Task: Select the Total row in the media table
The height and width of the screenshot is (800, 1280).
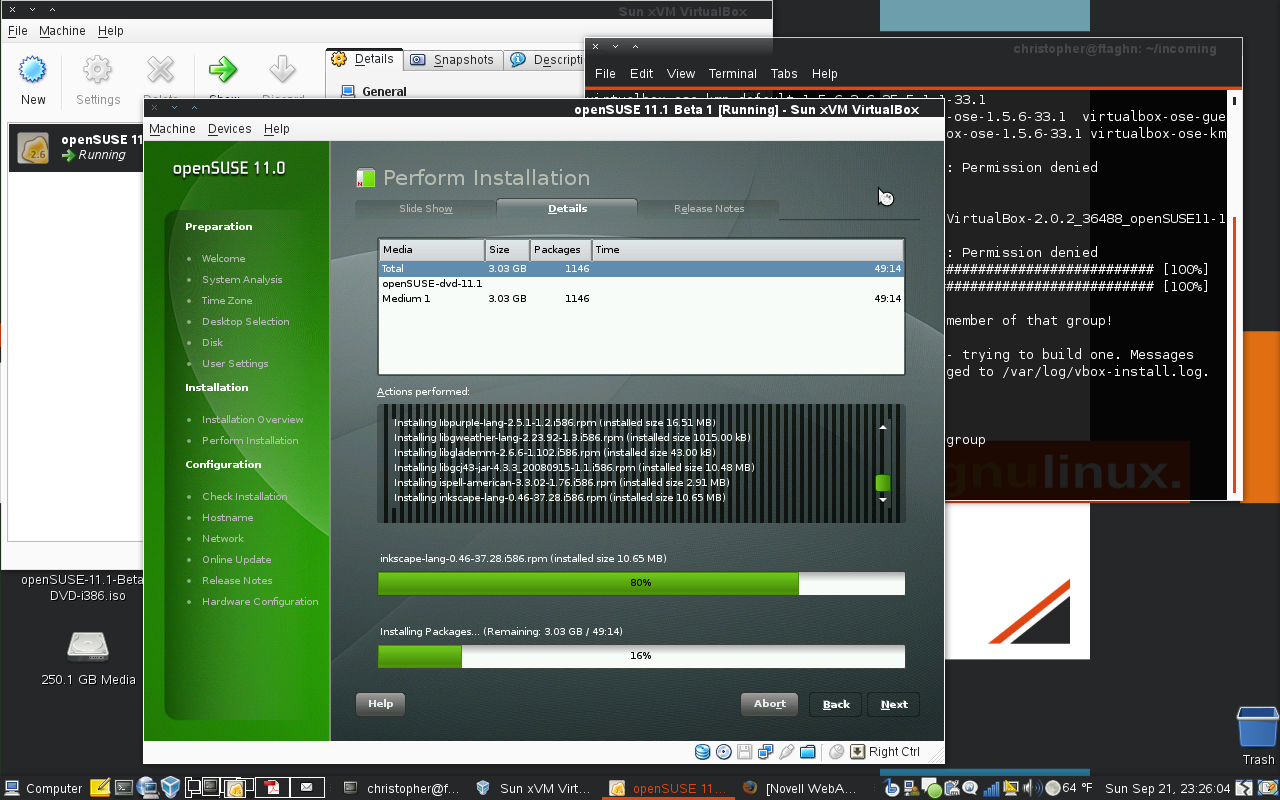Action: (641, 269)
